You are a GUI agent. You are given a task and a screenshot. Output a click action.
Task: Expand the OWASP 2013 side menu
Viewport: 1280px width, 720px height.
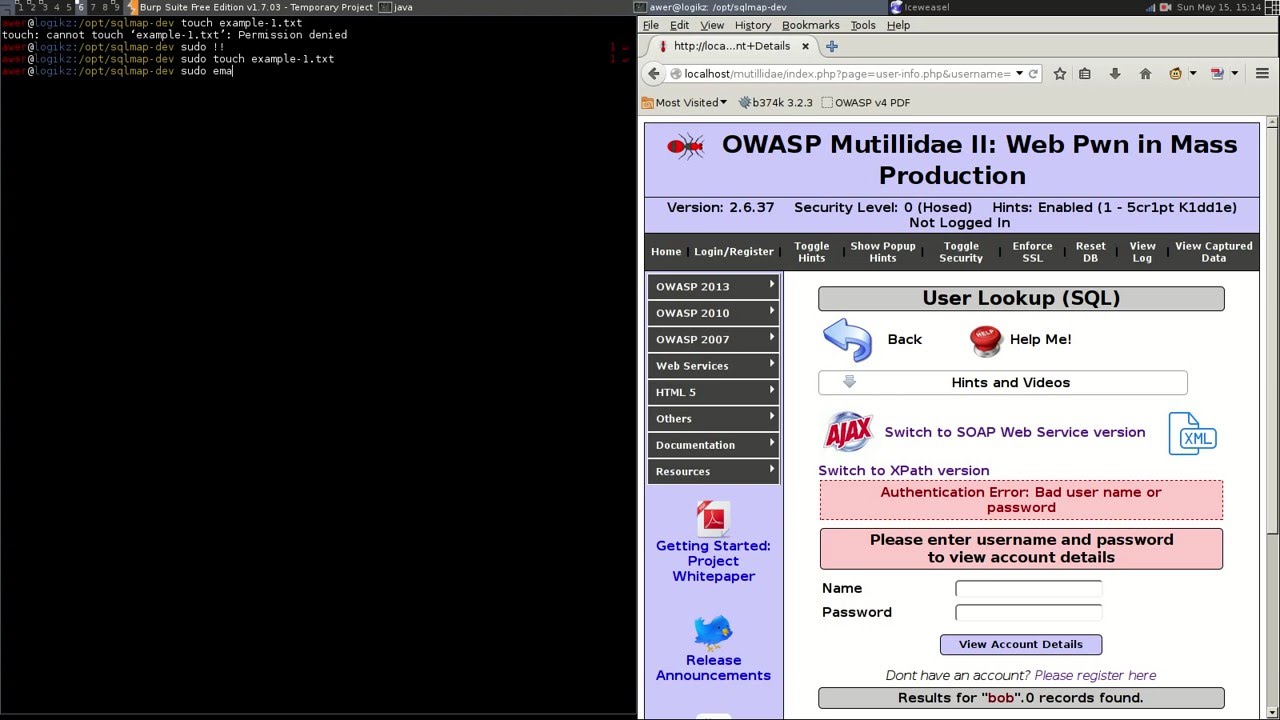tap(713, 286)
